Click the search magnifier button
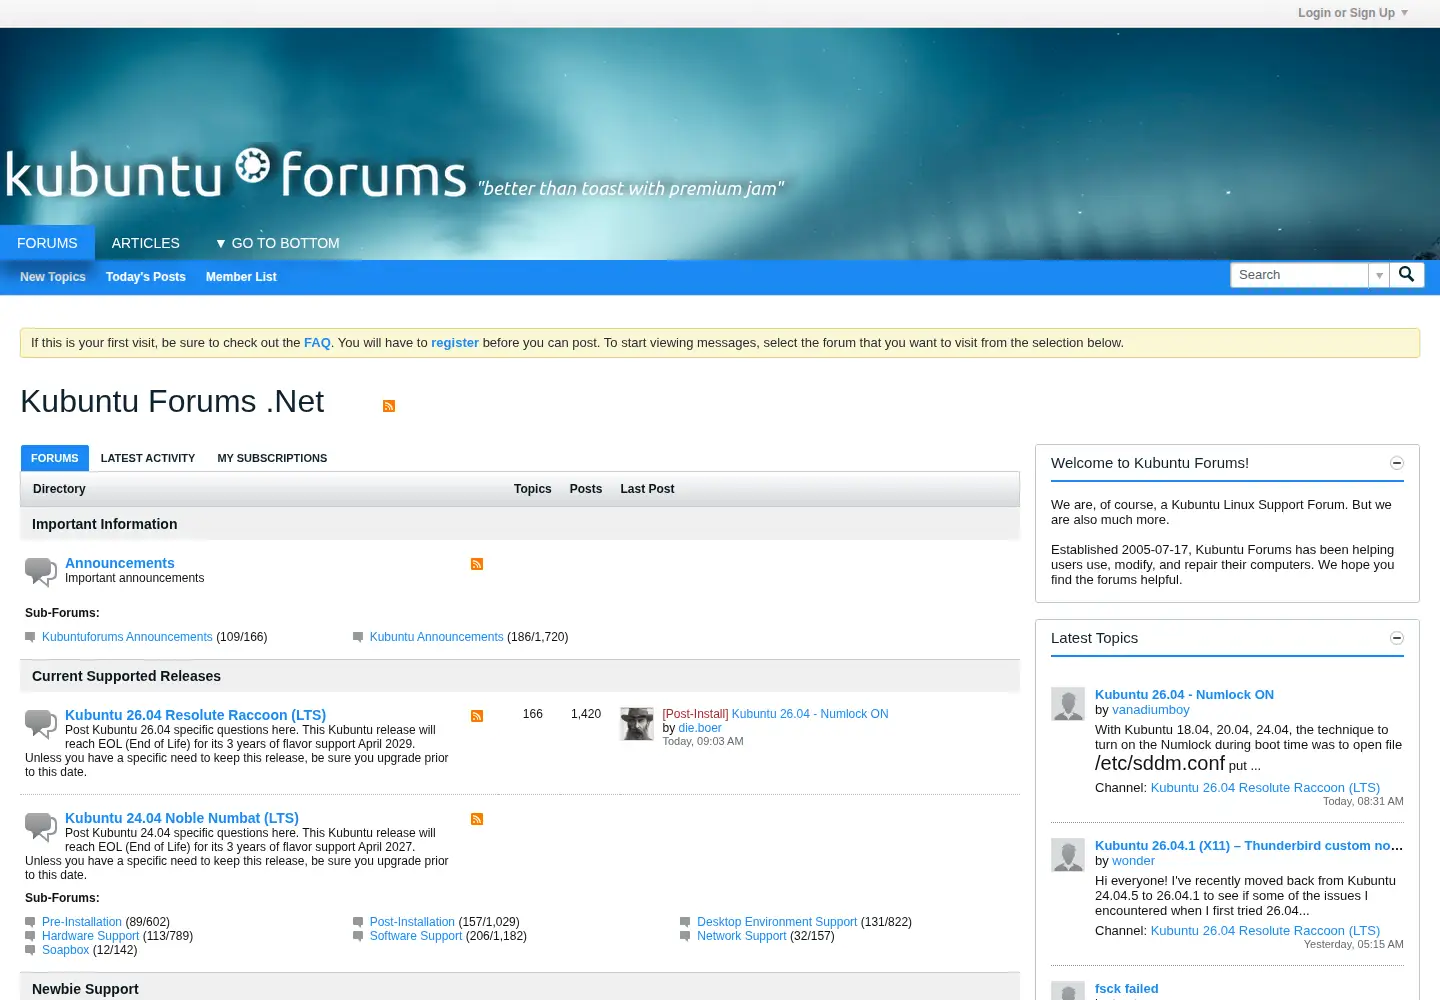The width and height of the screenshot is (1440, 1000). pos(1406,275)
